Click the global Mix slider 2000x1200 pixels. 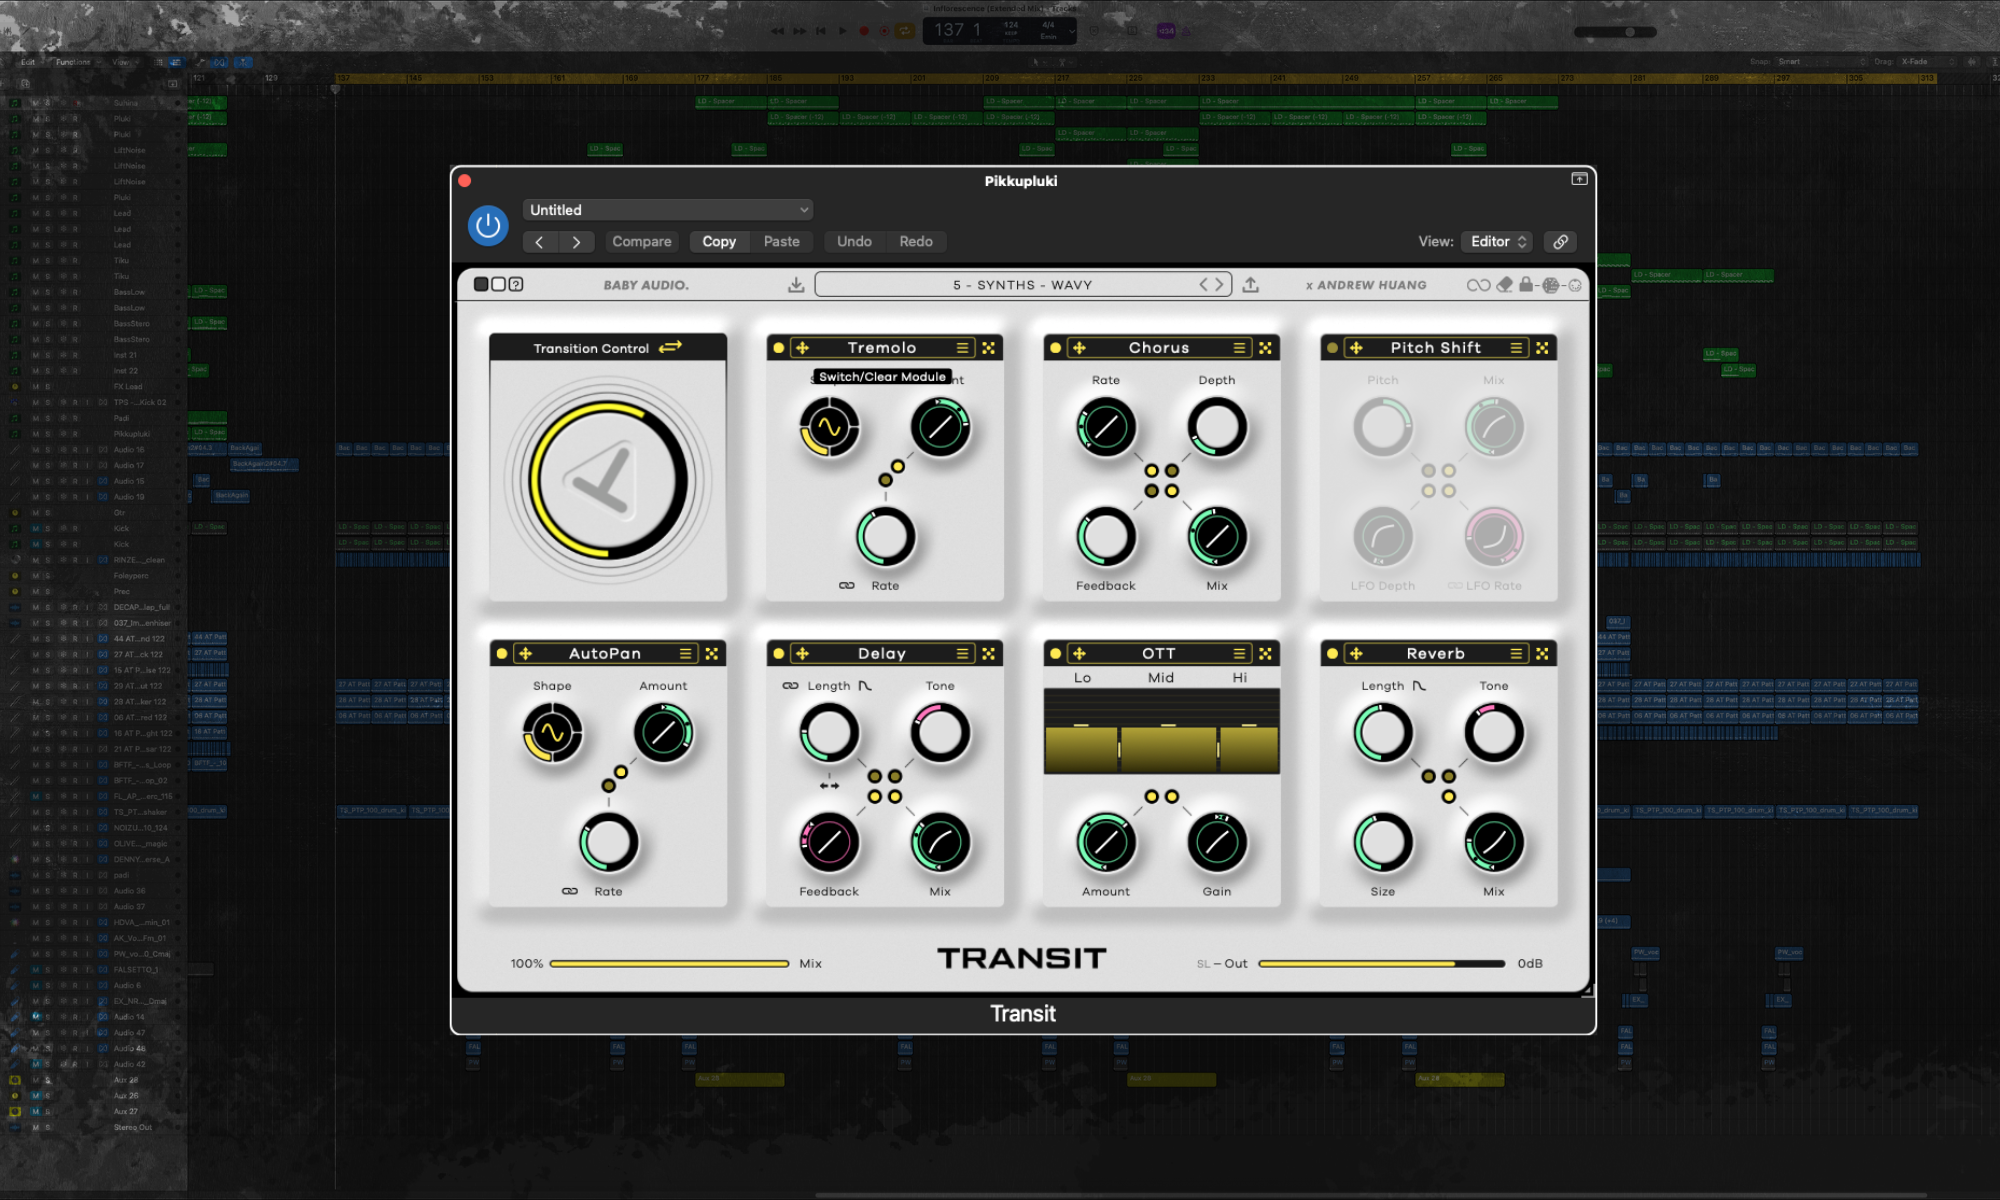pyautogui.click(x=669, y=964)
